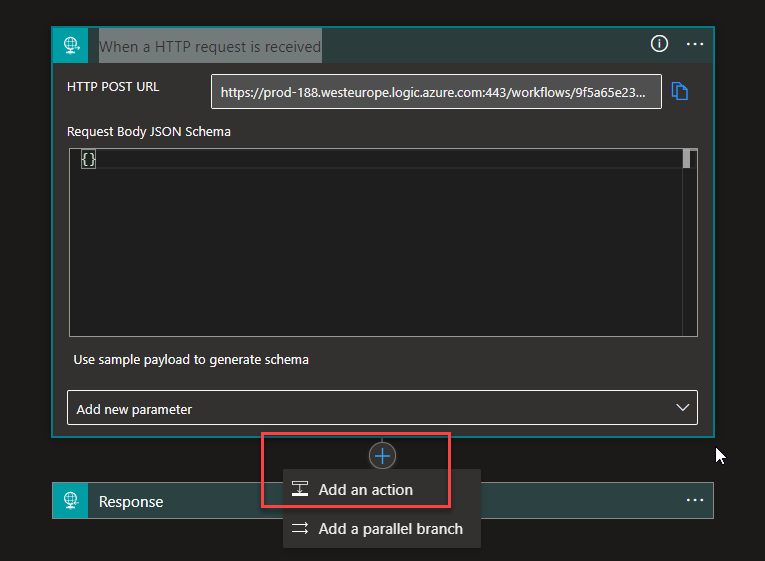
Task: Click the chevron on Add new parameter
Action: coord(683,408)
